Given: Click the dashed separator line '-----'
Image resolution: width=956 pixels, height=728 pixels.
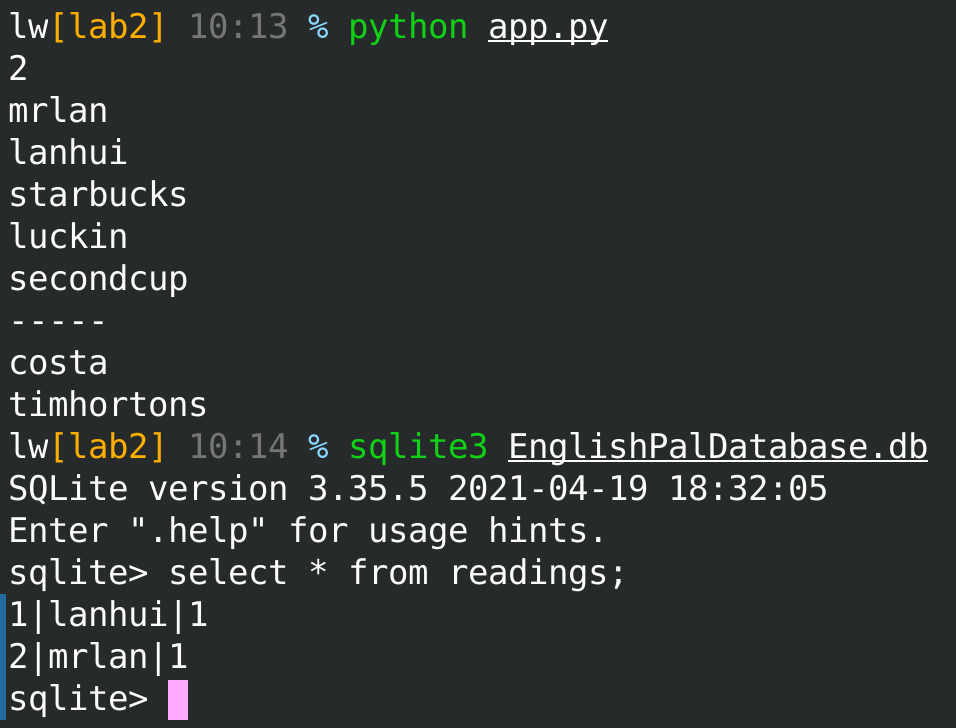Looking at the screenshot, I should click(58, 321).
